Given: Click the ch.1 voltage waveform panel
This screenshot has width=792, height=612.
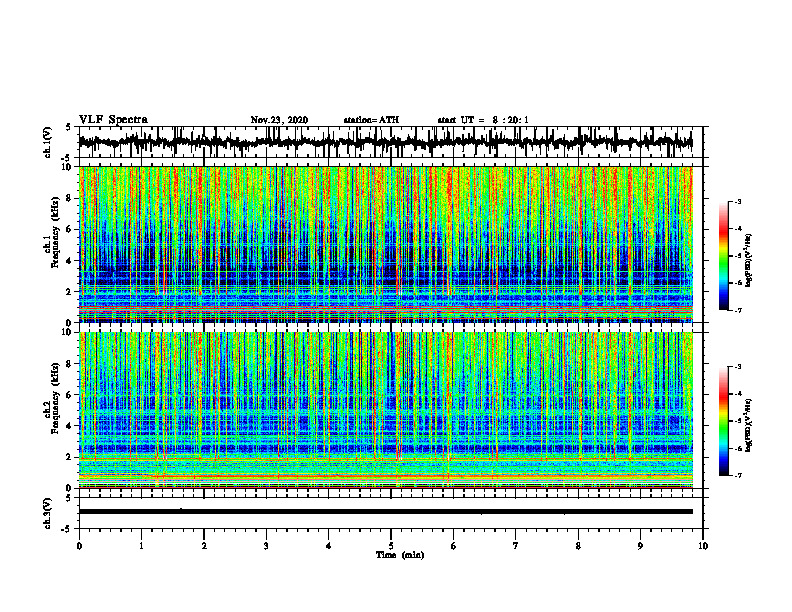Looking at the screenshot, I should point(391,142).
